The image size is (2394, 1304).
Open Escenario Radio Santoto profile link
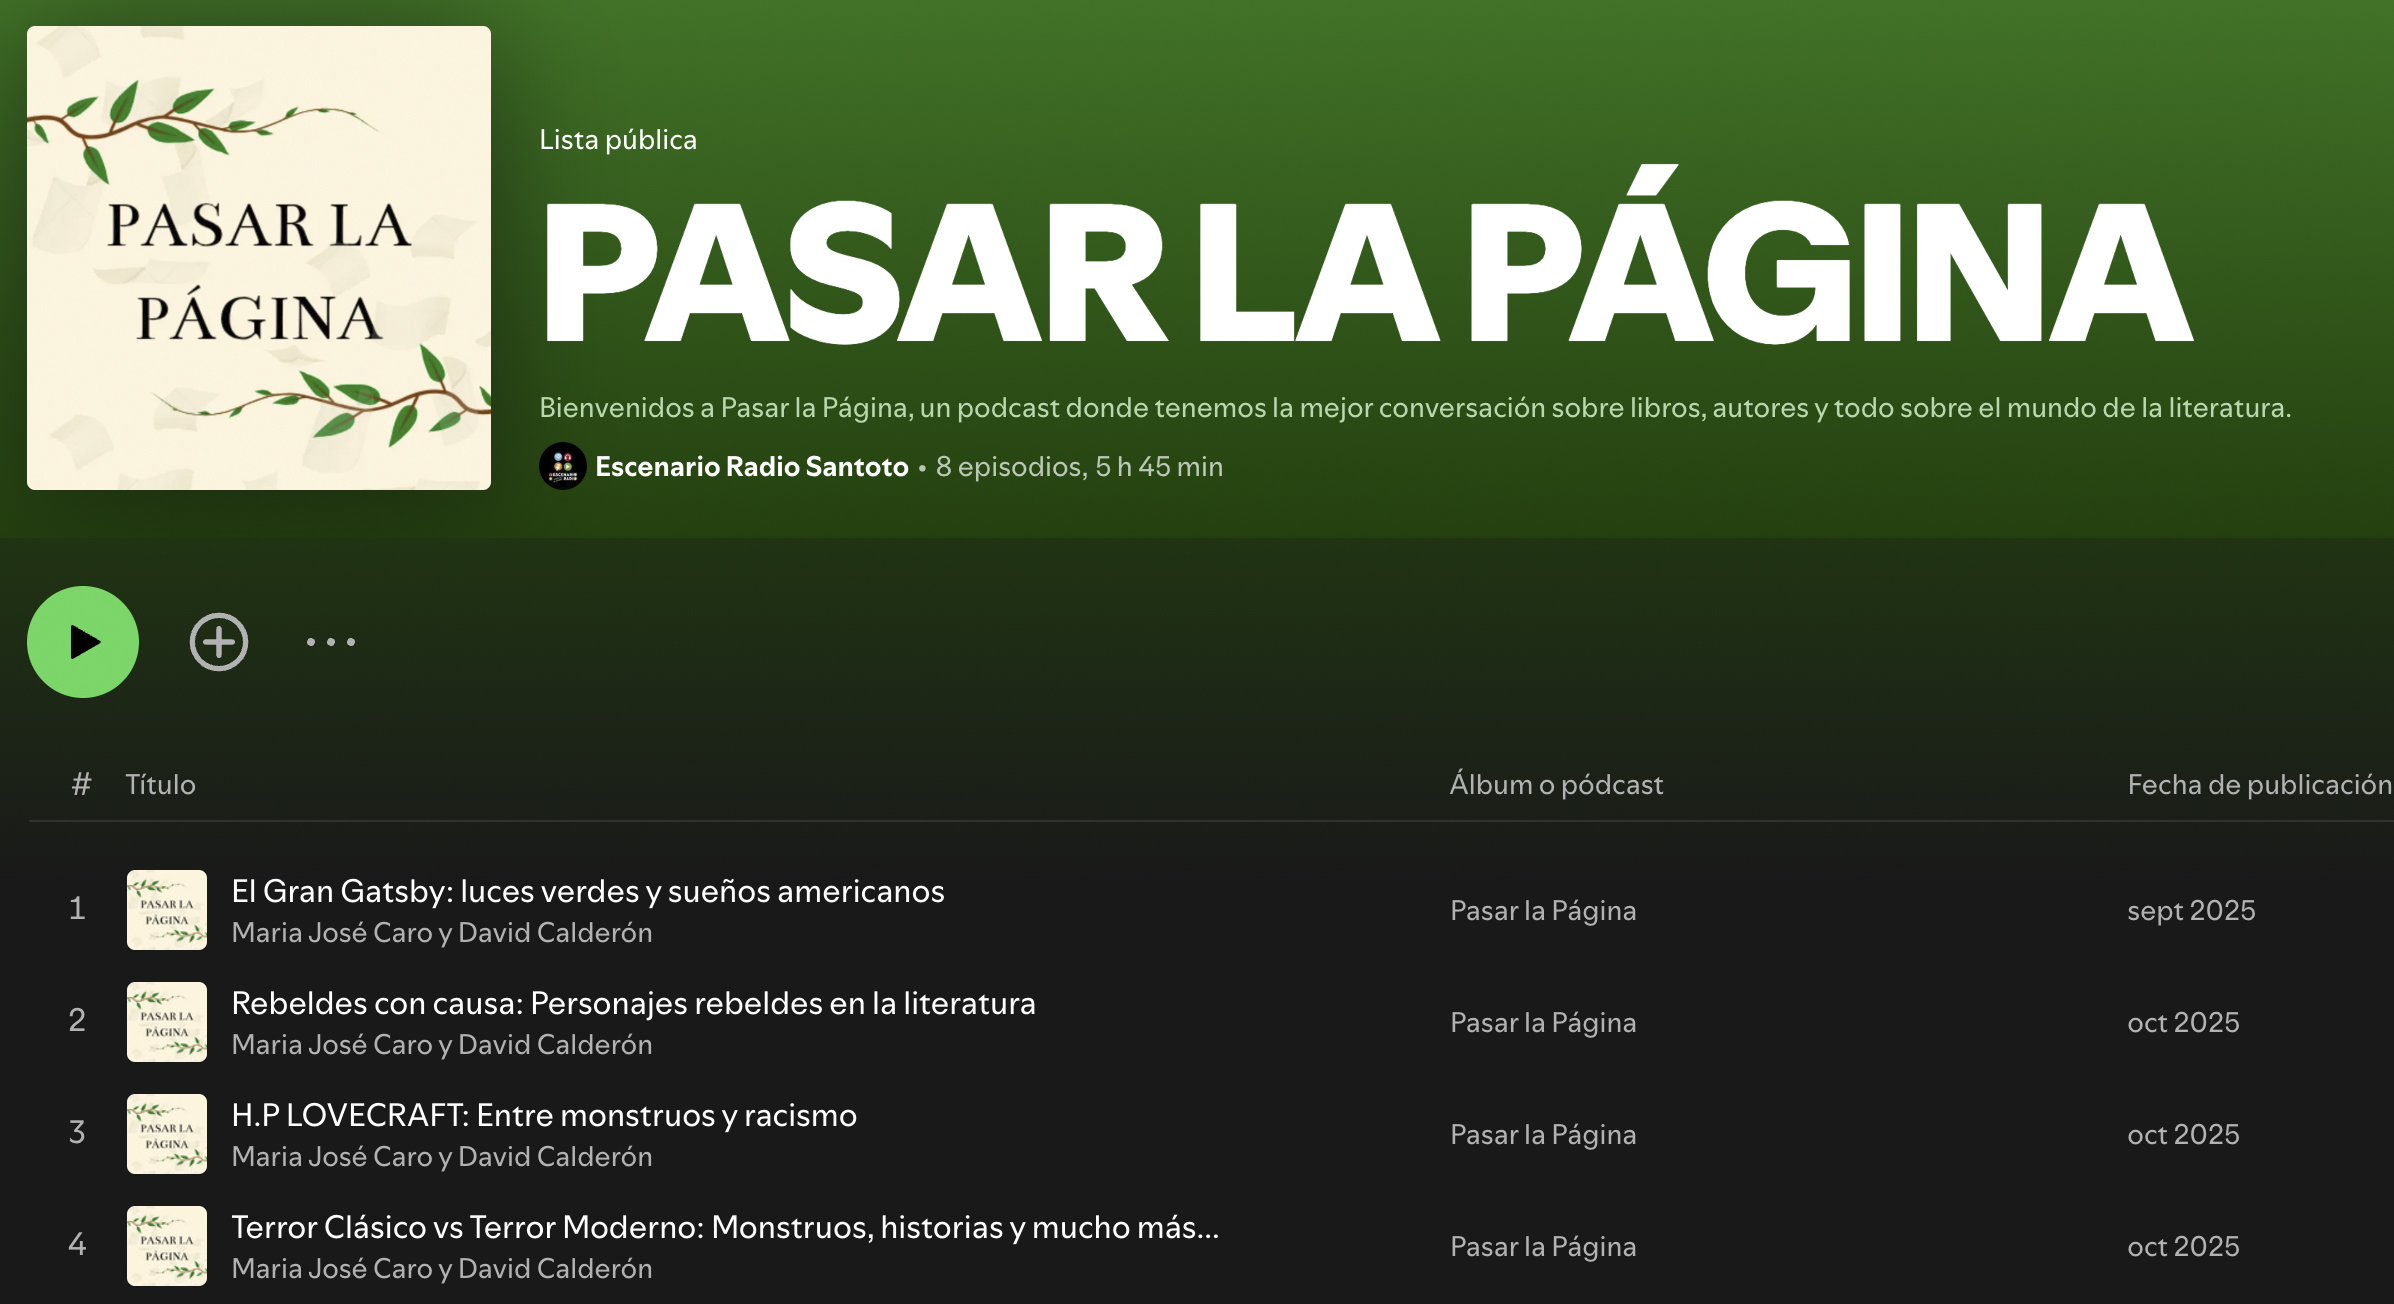click(x=752, y=467)
